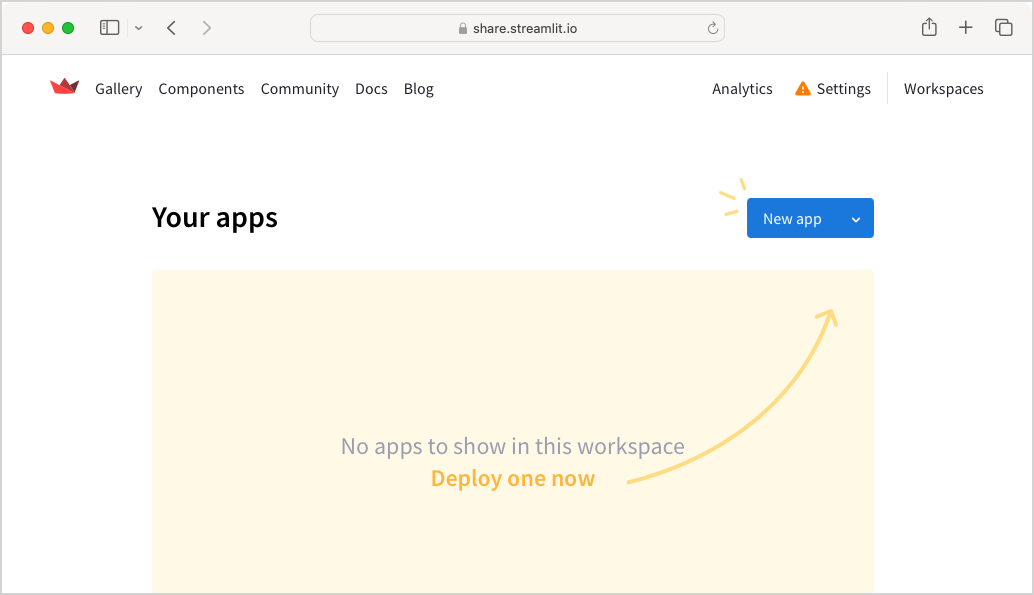Image resolution: width=1034 pixels, height=595 pixels.
Task: Click the red close window button
Action: click(x=28, y=28)
